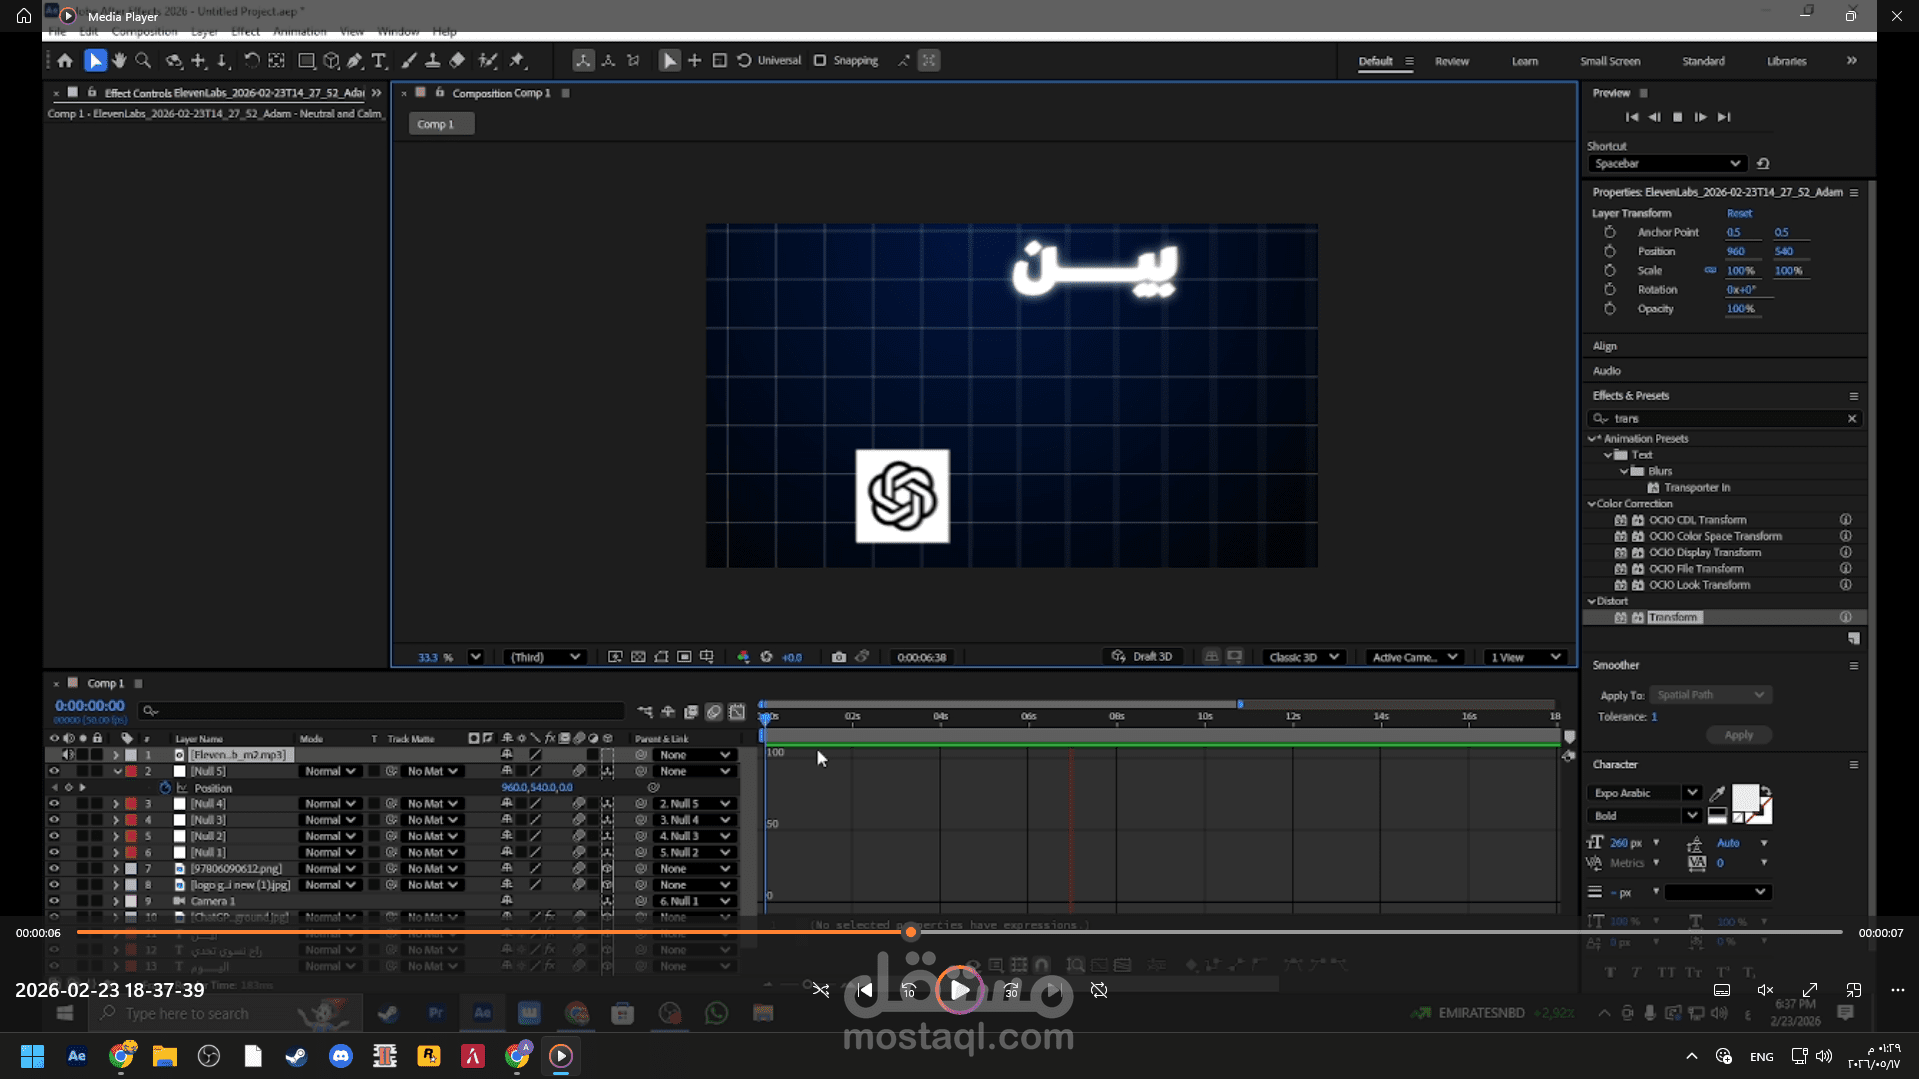Hide the 97806090612.png layer

pyautogui.click(x=54, y=869)
